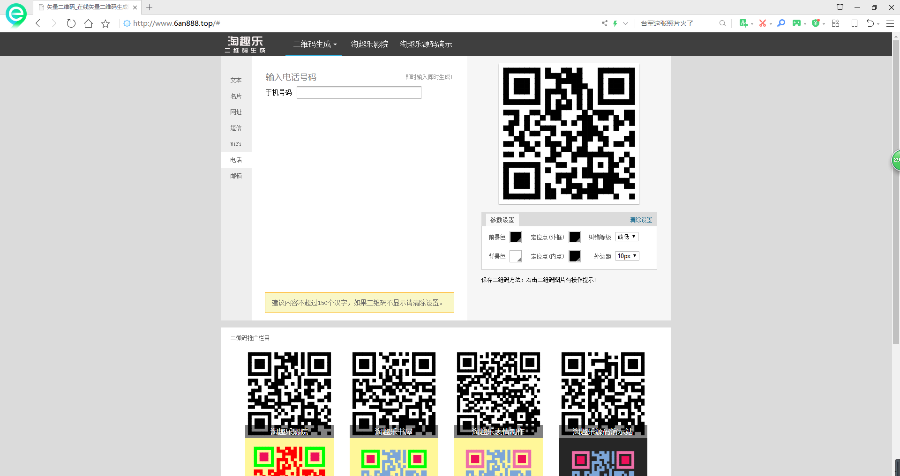Click the green add-extension toolbar icon
The width and height of the screenshot is (900, 476).
click(x=743, y=24)
